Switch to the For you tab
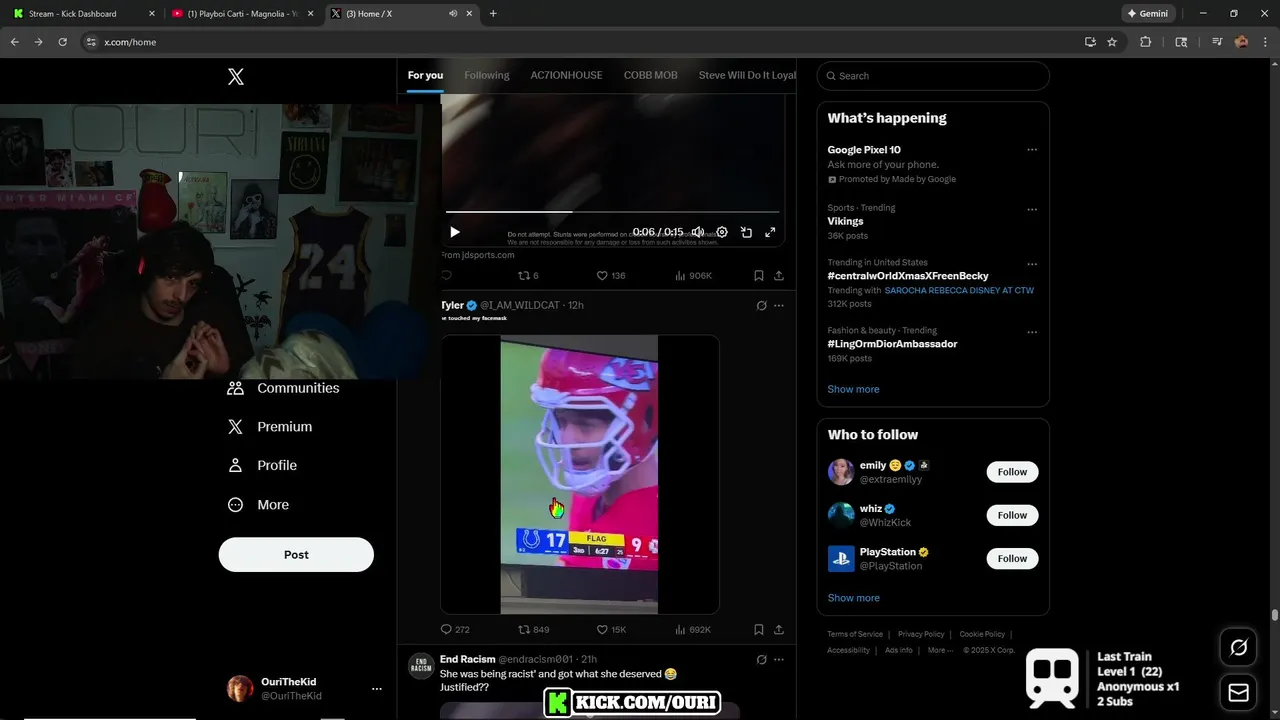1280x720 pixels. point(425,75)
